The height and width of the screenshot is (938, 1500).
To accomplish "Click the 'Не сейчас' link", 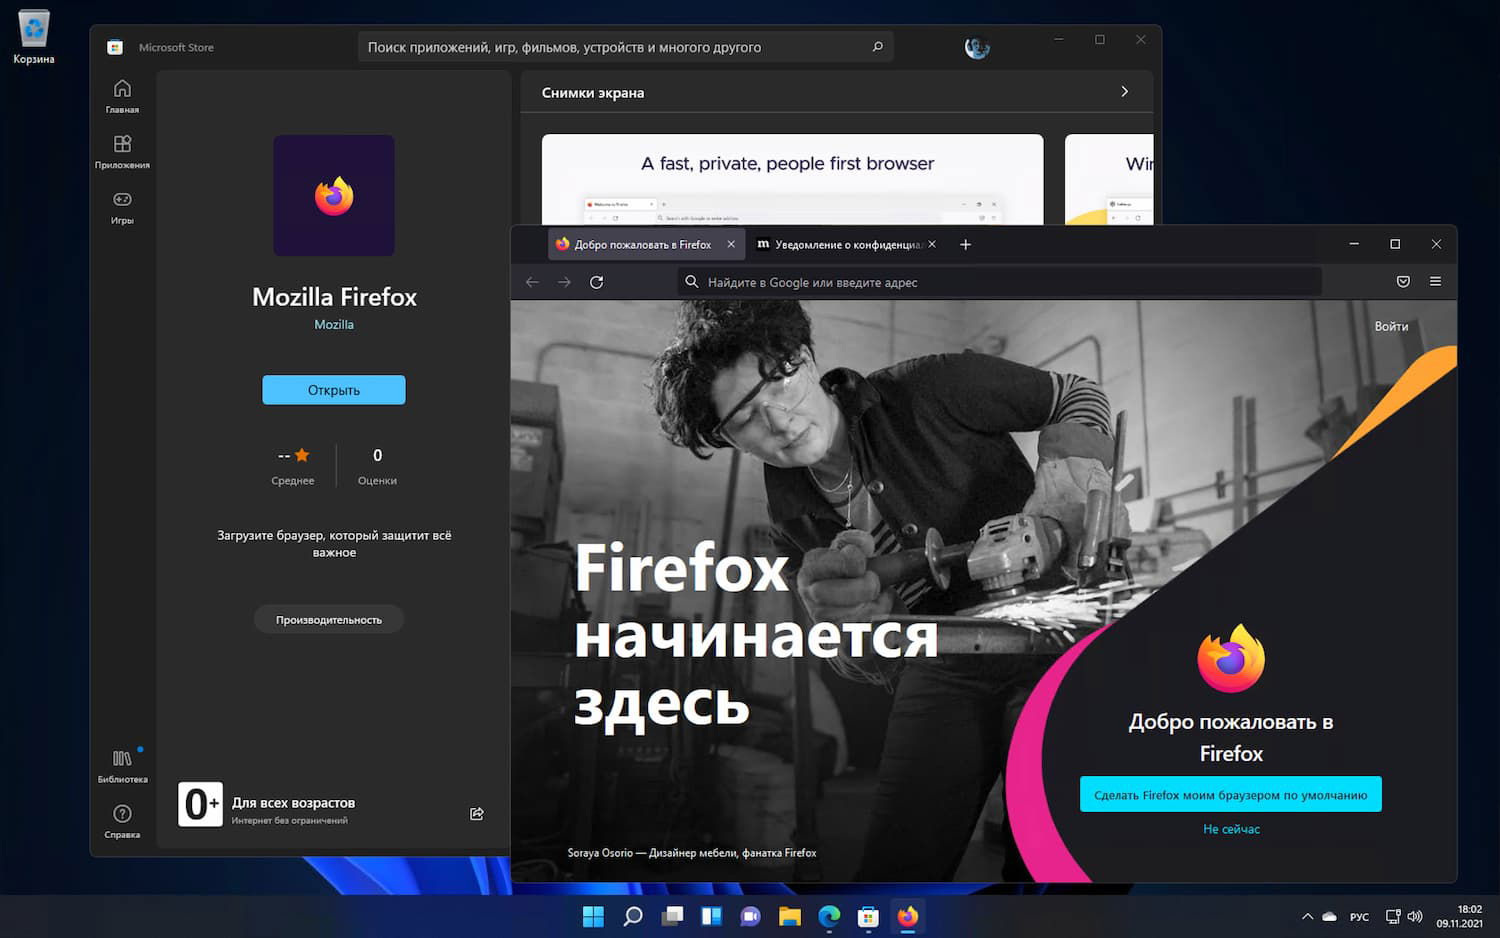I will (1231, 829).
